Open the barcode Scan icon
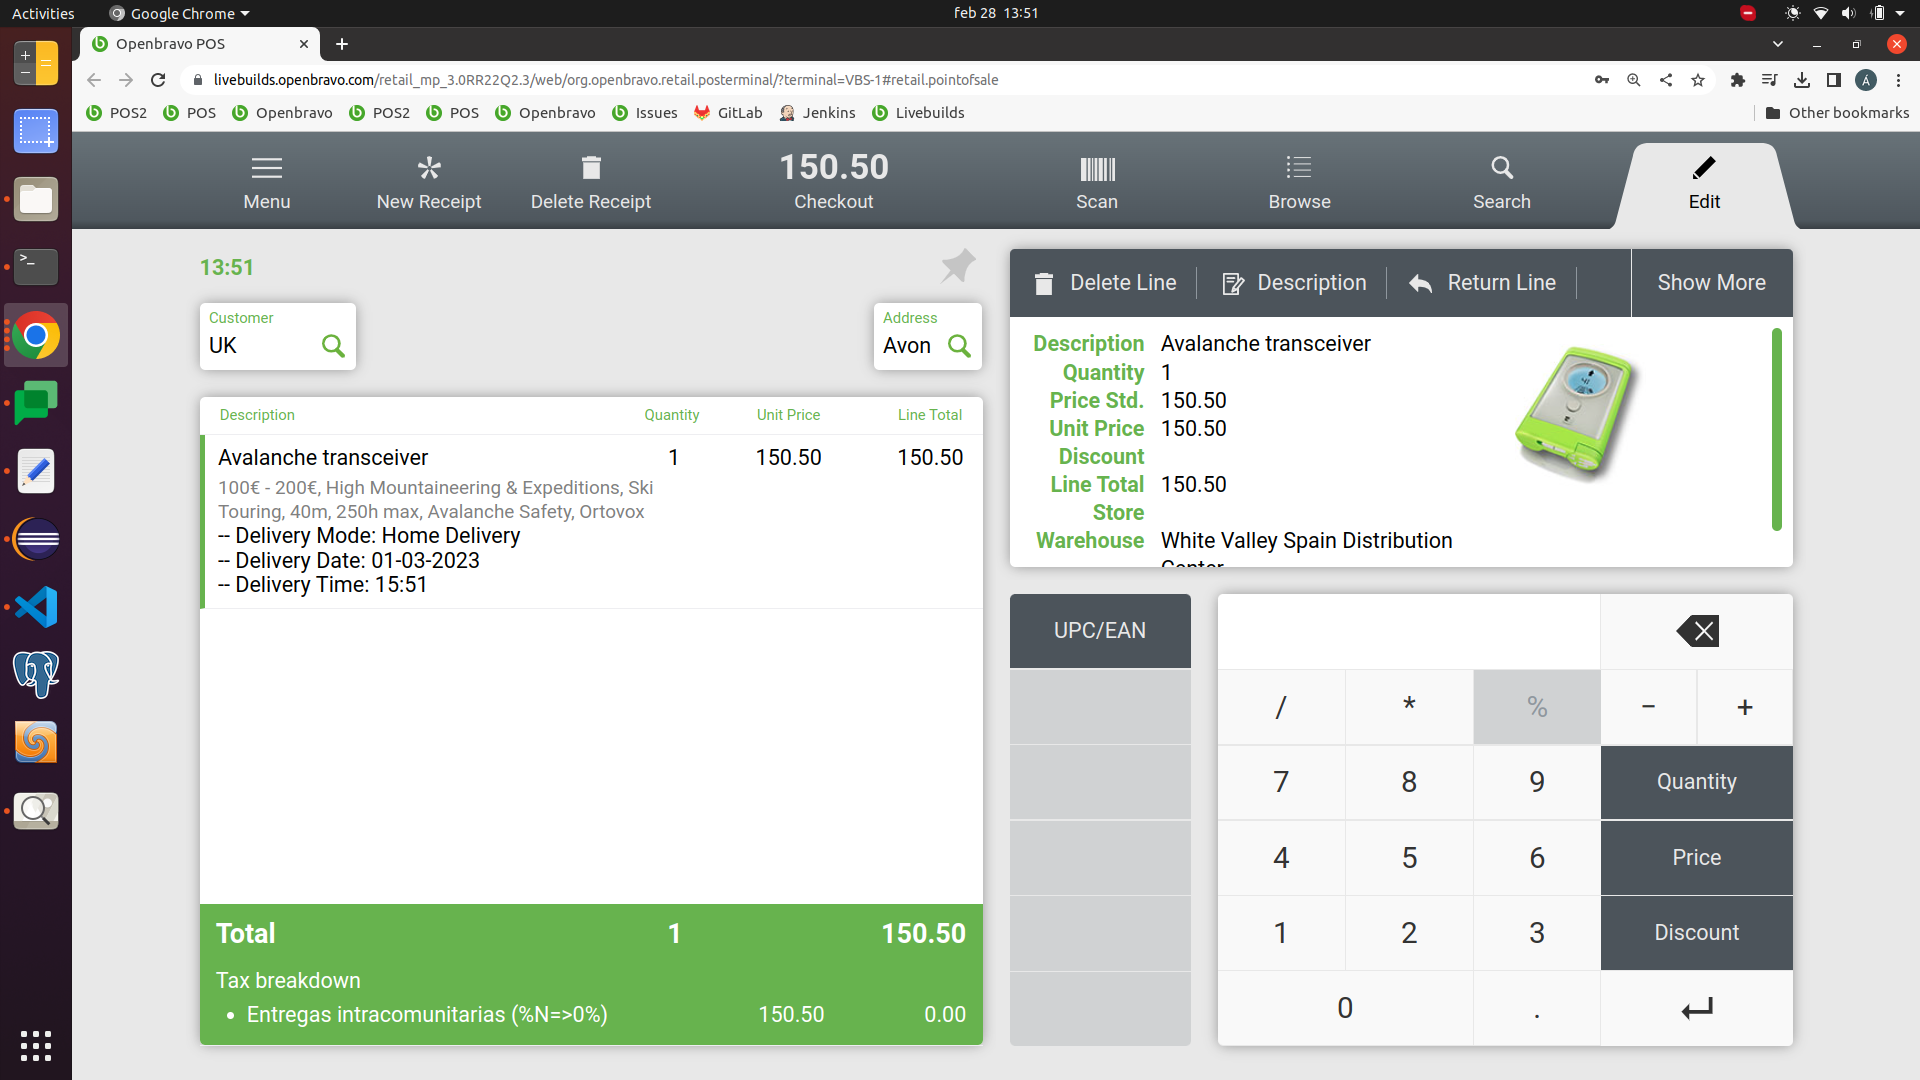 coord(1097,168)
